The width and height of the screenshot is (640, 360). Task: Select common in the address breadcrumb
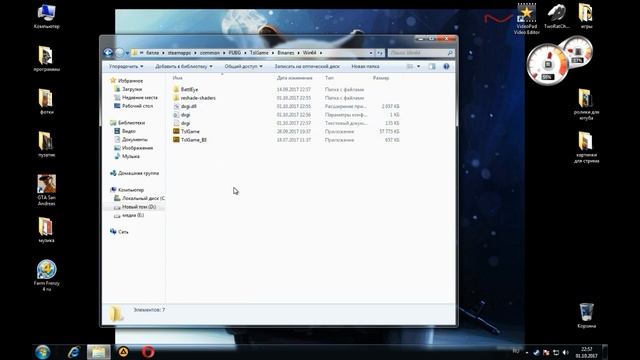[x=210, y=53]
